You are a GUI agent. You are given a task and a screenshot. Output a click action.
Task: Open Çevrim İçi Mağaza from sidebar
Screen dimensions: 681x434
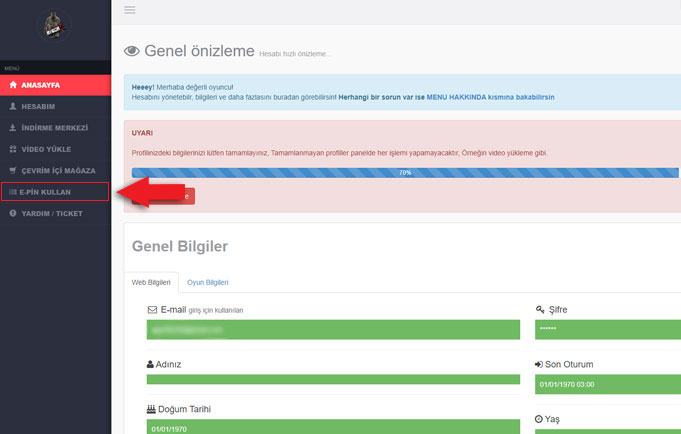(58, 170)
